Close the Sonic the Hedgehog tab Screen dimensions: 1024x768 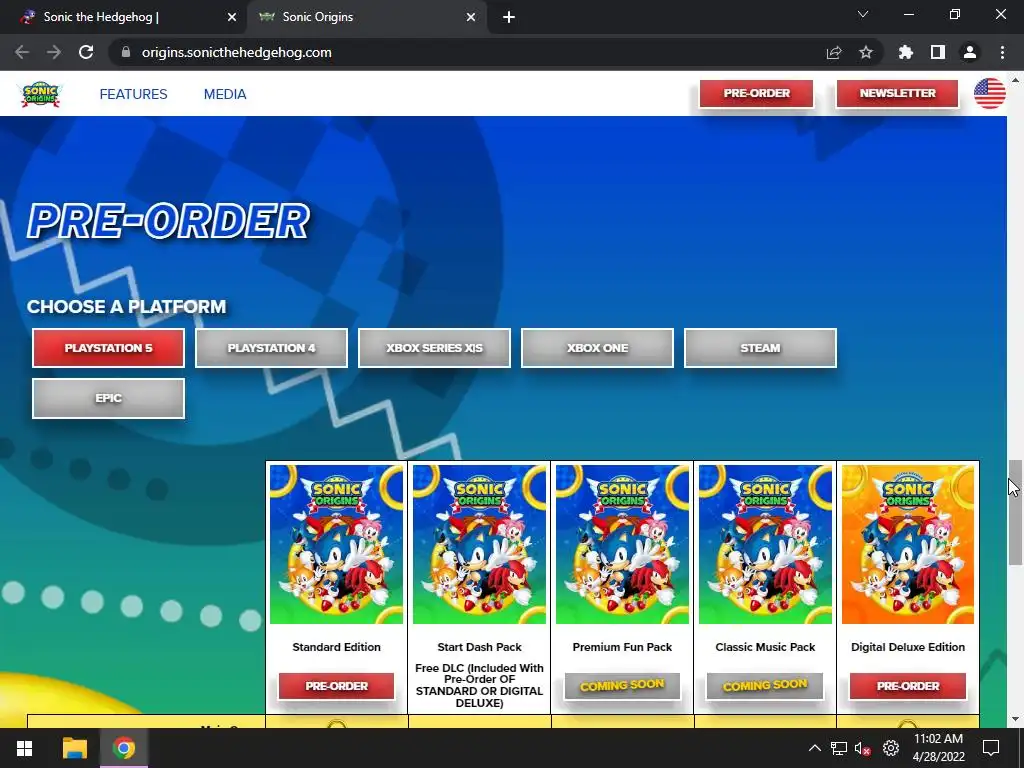click(232, 17)
